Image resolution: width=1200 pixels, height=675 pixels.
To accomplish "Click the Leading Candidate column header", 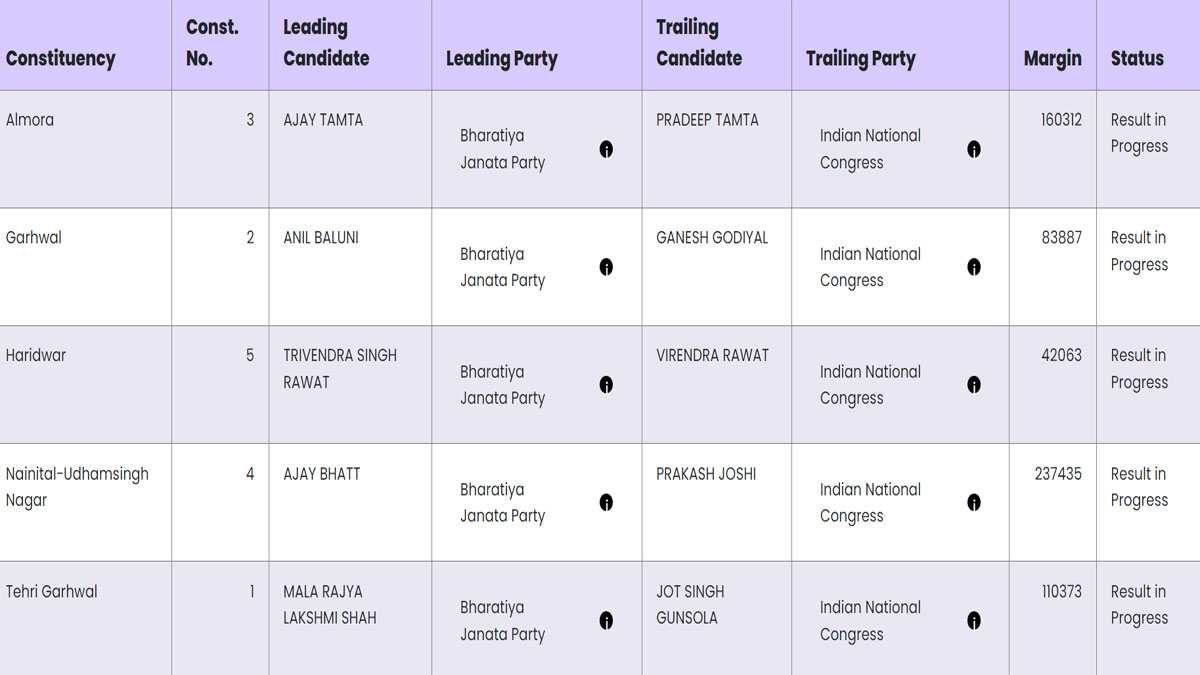I will [x=326, y=43].
